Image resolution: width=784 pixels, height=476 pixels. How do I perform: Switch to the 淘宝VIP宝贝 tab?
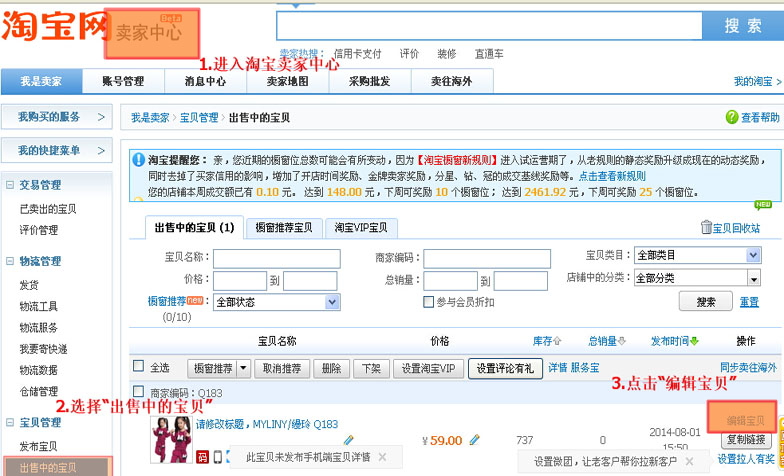(x=361, y=228)
